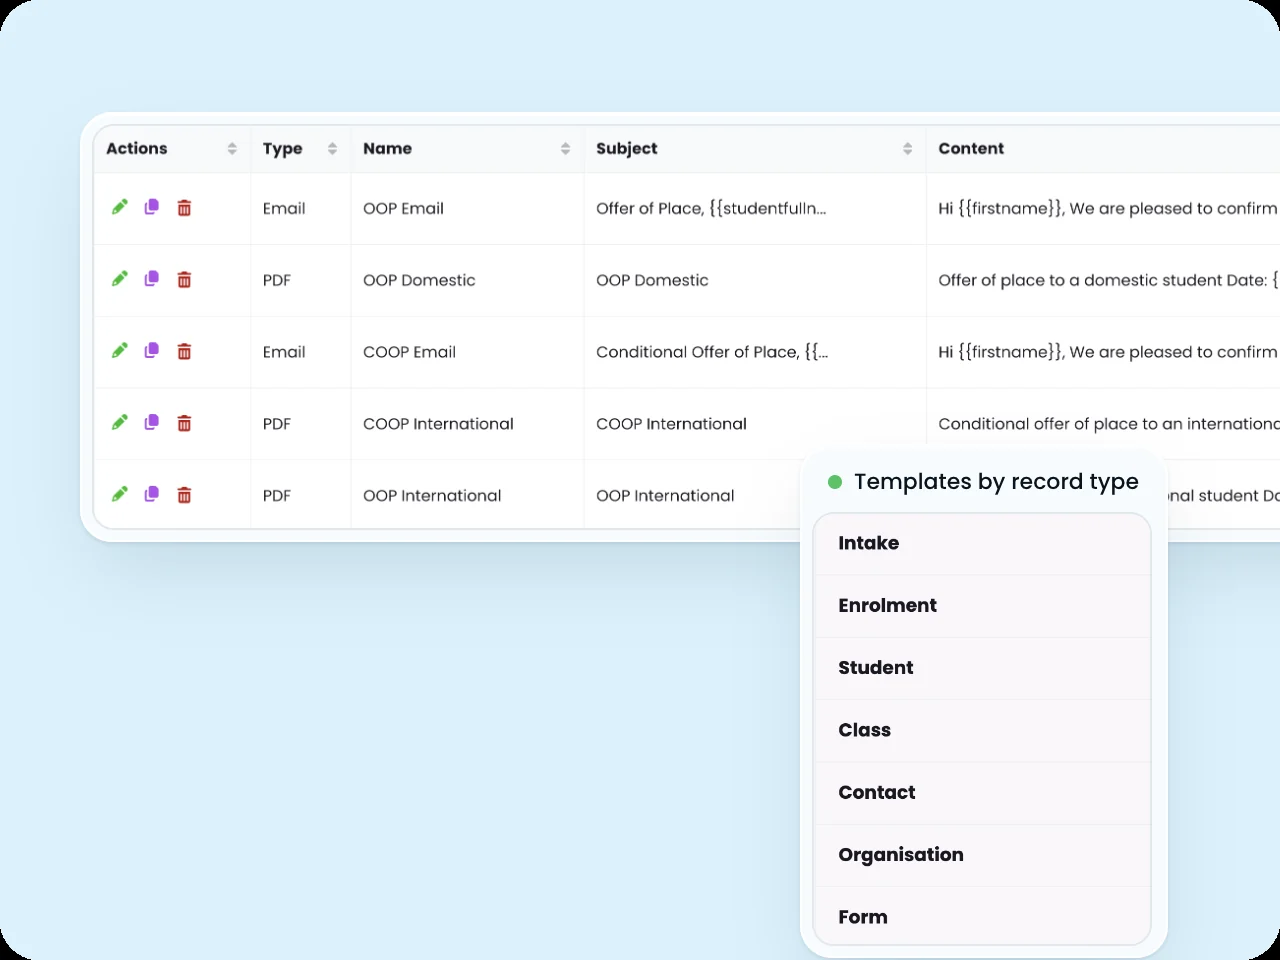
Task: Delete the COOP International template
Action: coord(184,424)
